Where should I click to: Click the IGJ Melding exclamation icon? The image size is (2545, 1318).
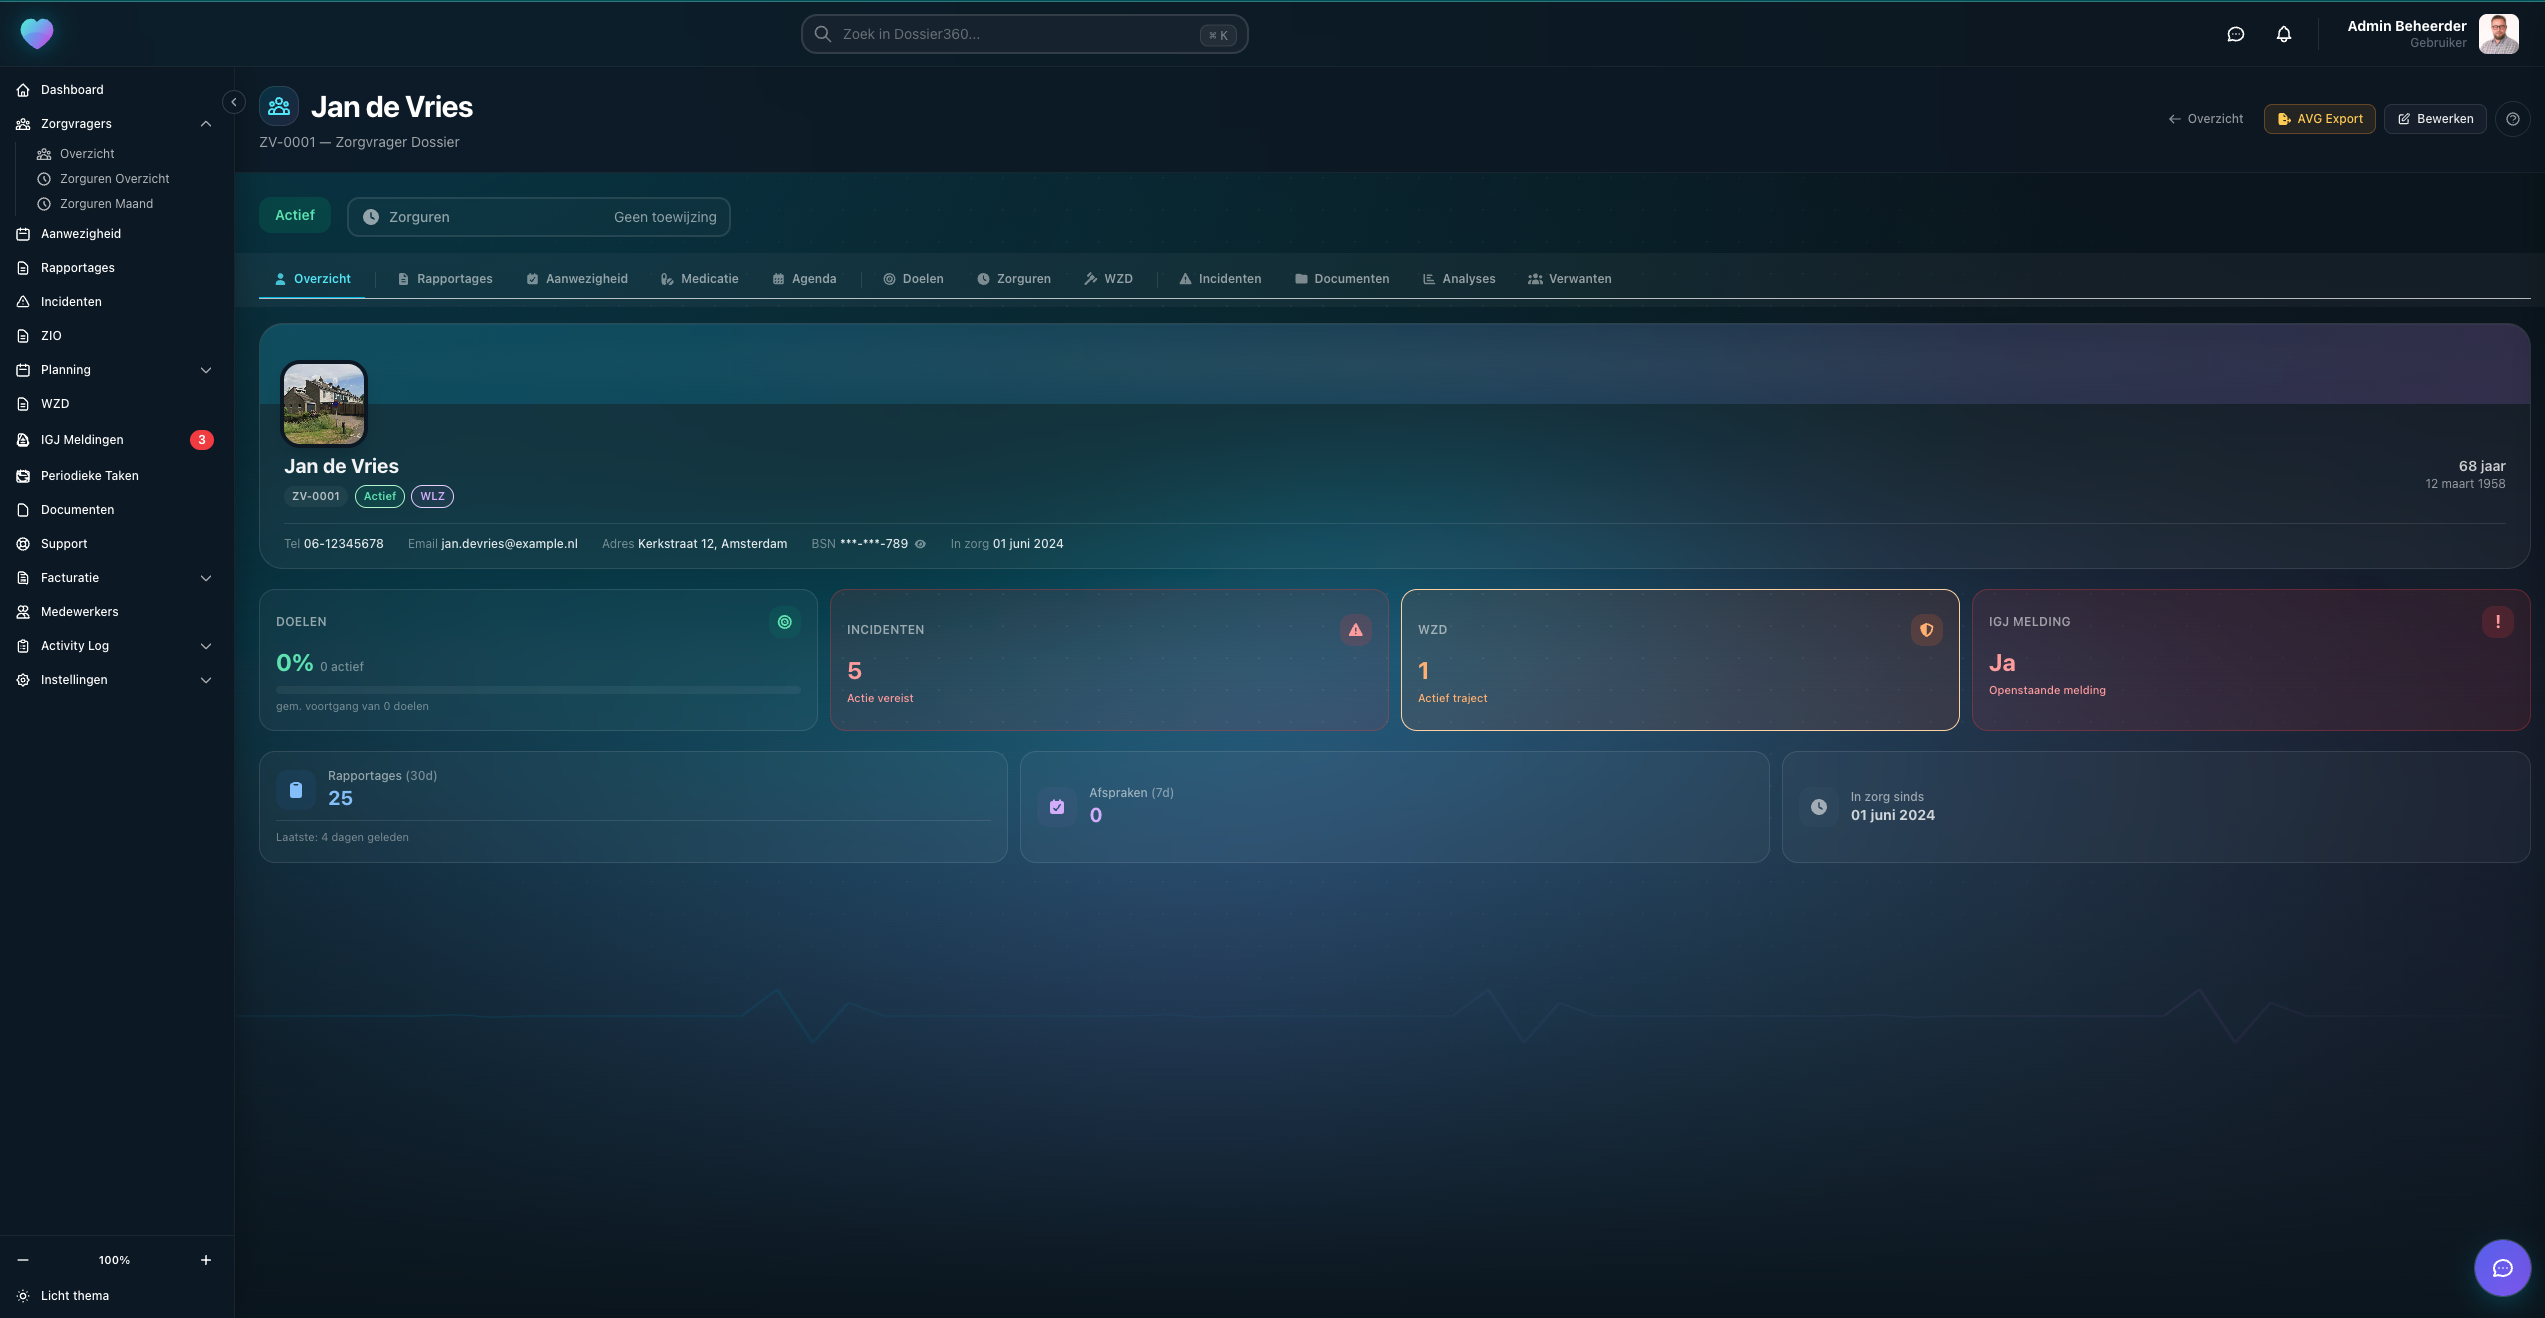[2497, 622]
